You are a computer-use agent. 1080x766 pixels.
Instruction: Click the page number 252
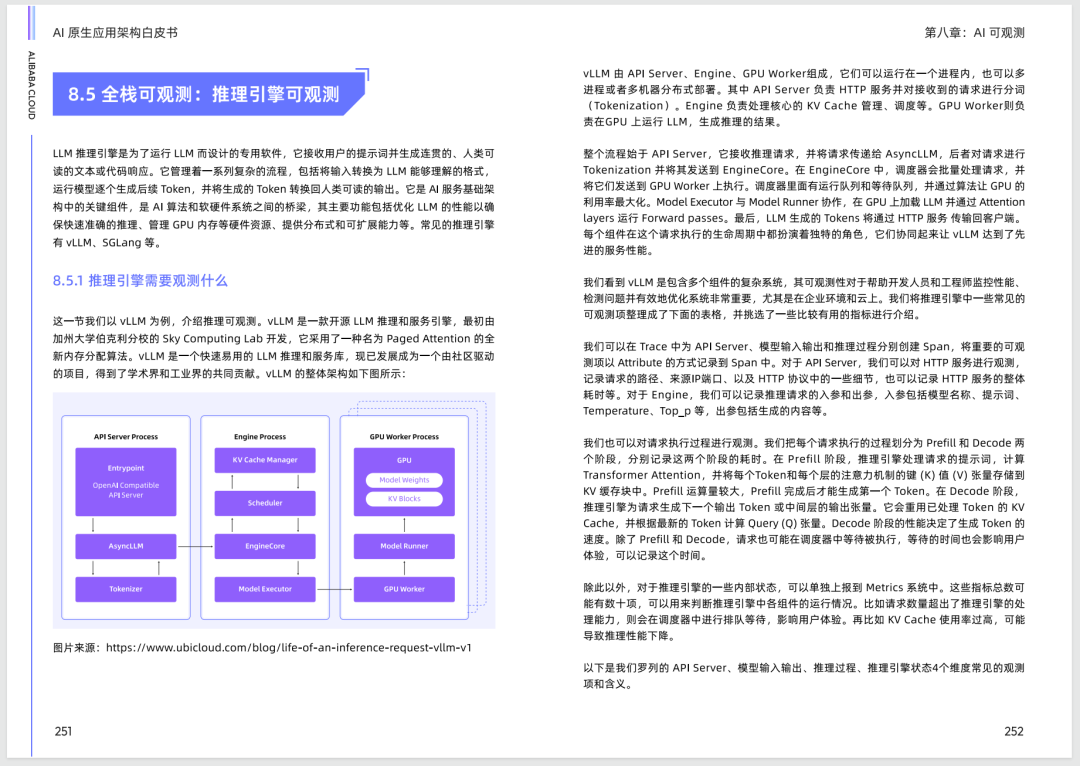[1014, 732]
